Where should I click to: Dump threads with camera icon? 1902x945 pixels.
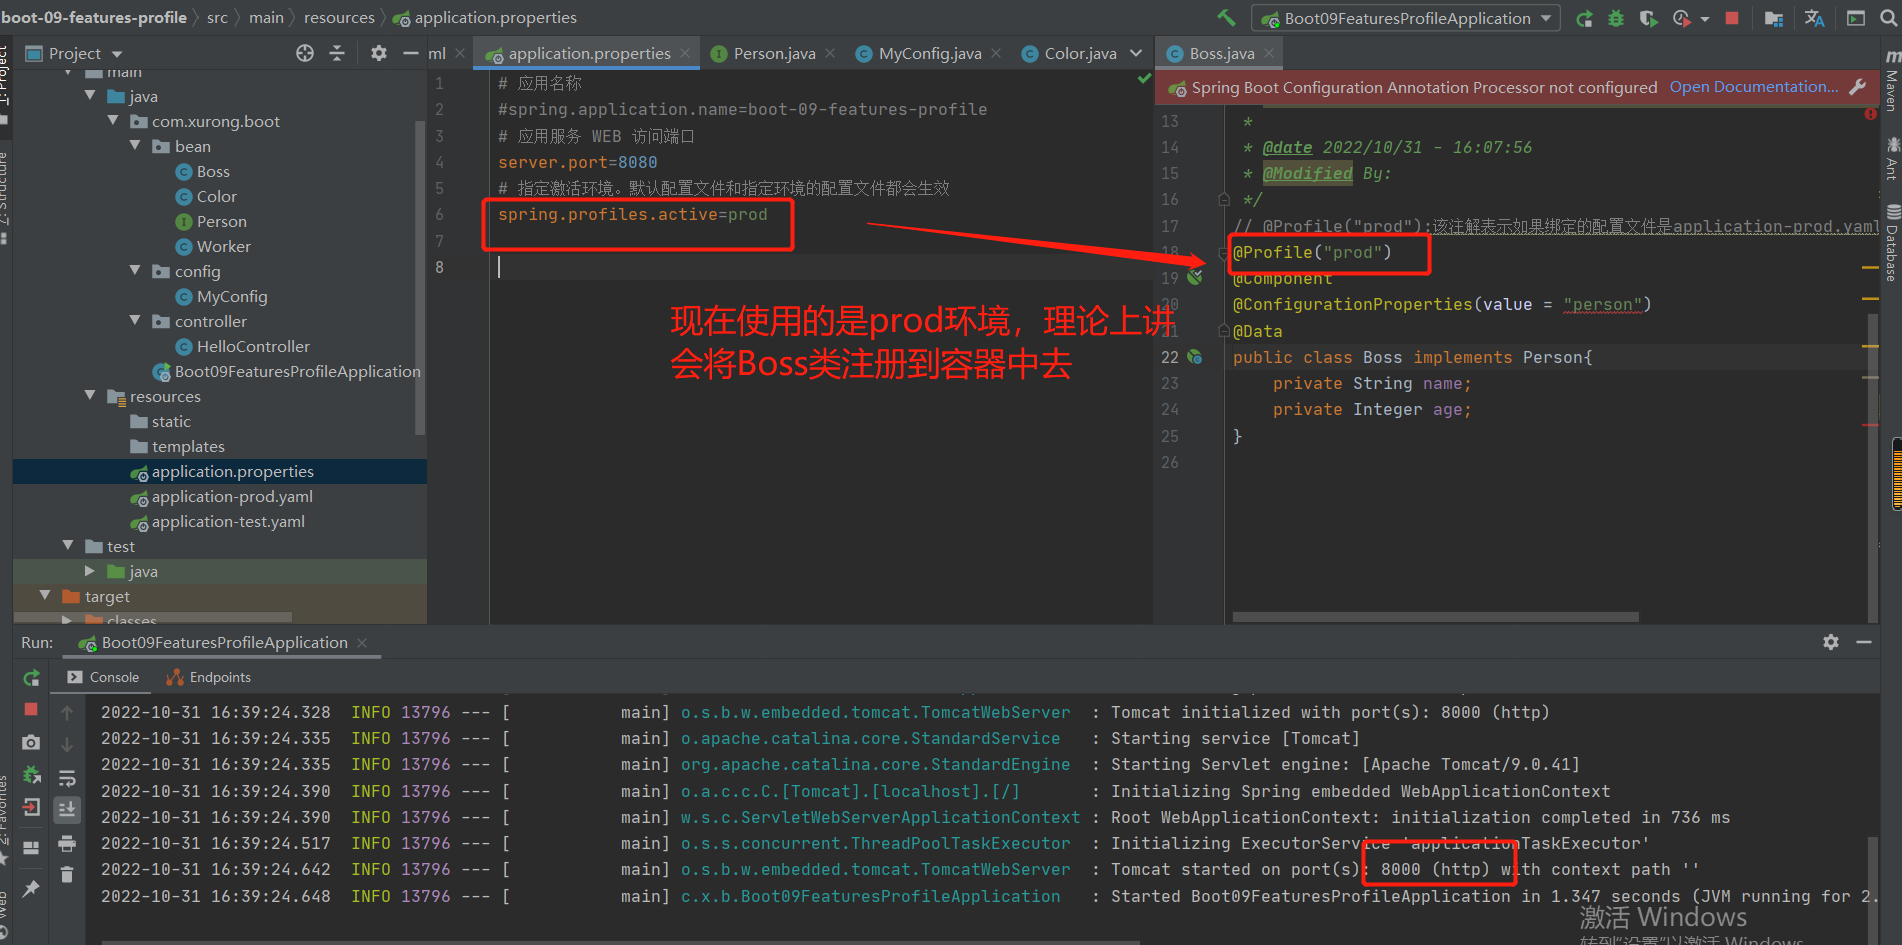(x=31, y=742)
